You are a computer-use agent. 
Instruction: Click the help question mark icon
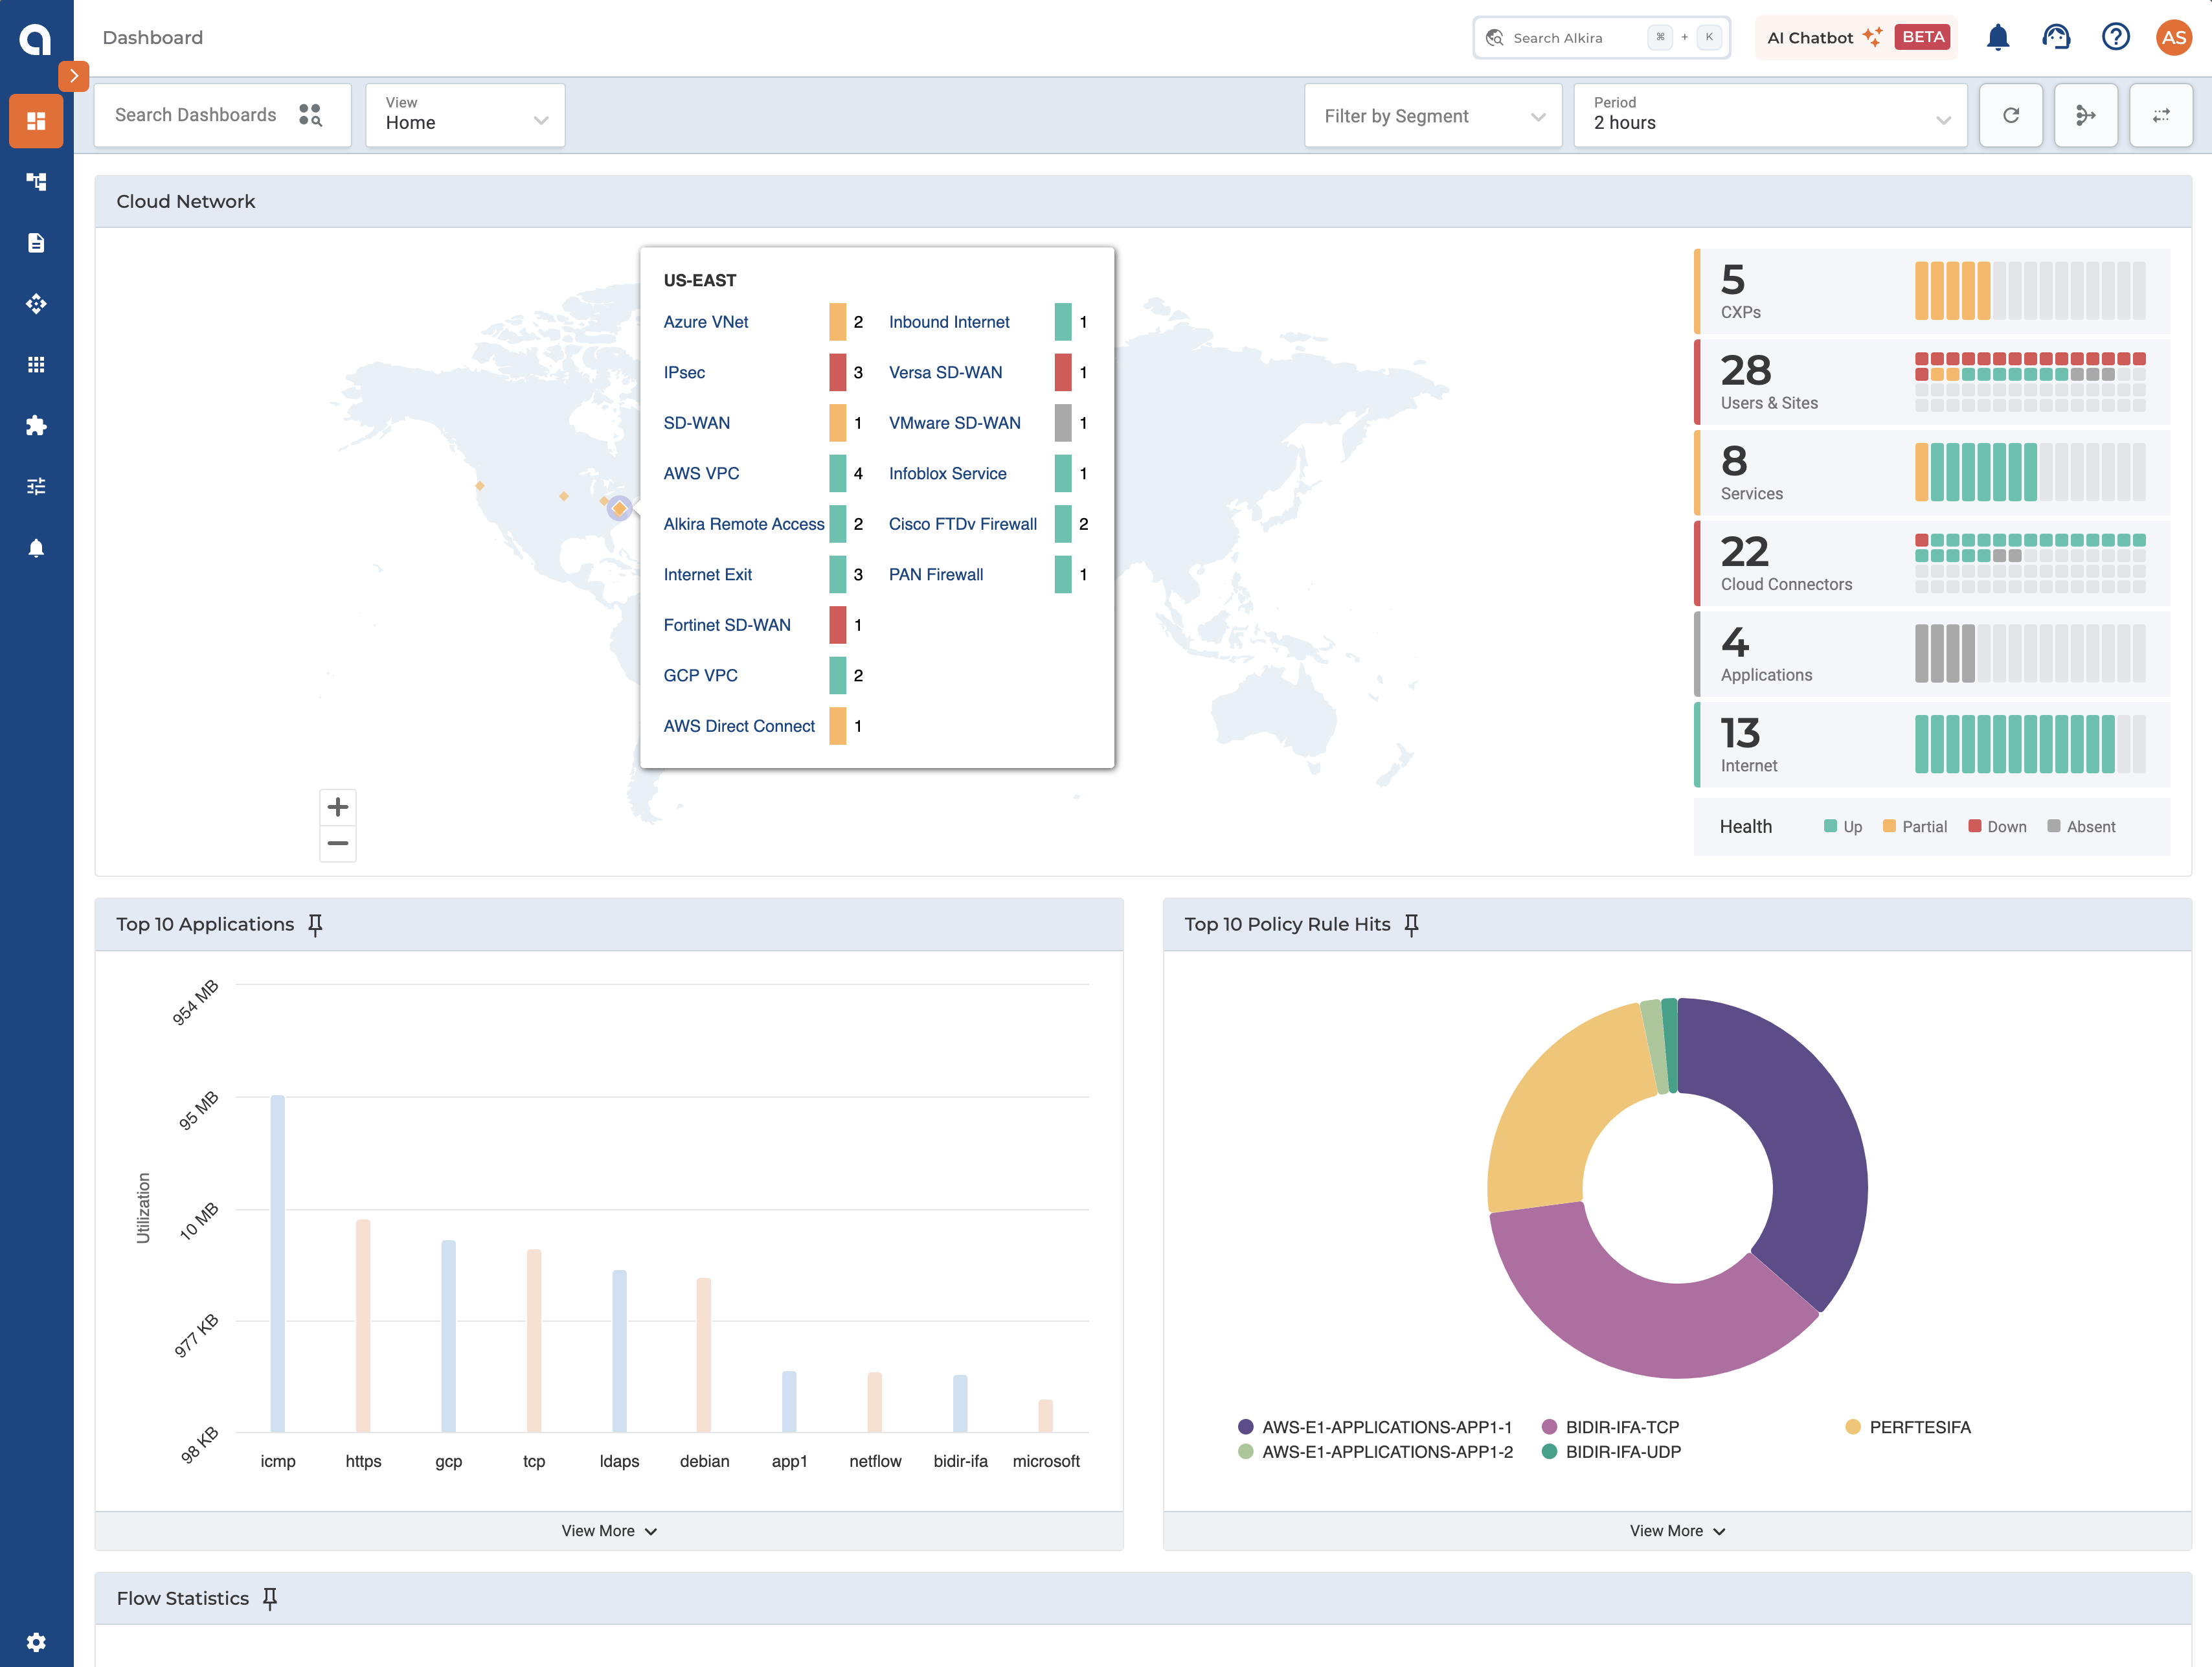2115,37
